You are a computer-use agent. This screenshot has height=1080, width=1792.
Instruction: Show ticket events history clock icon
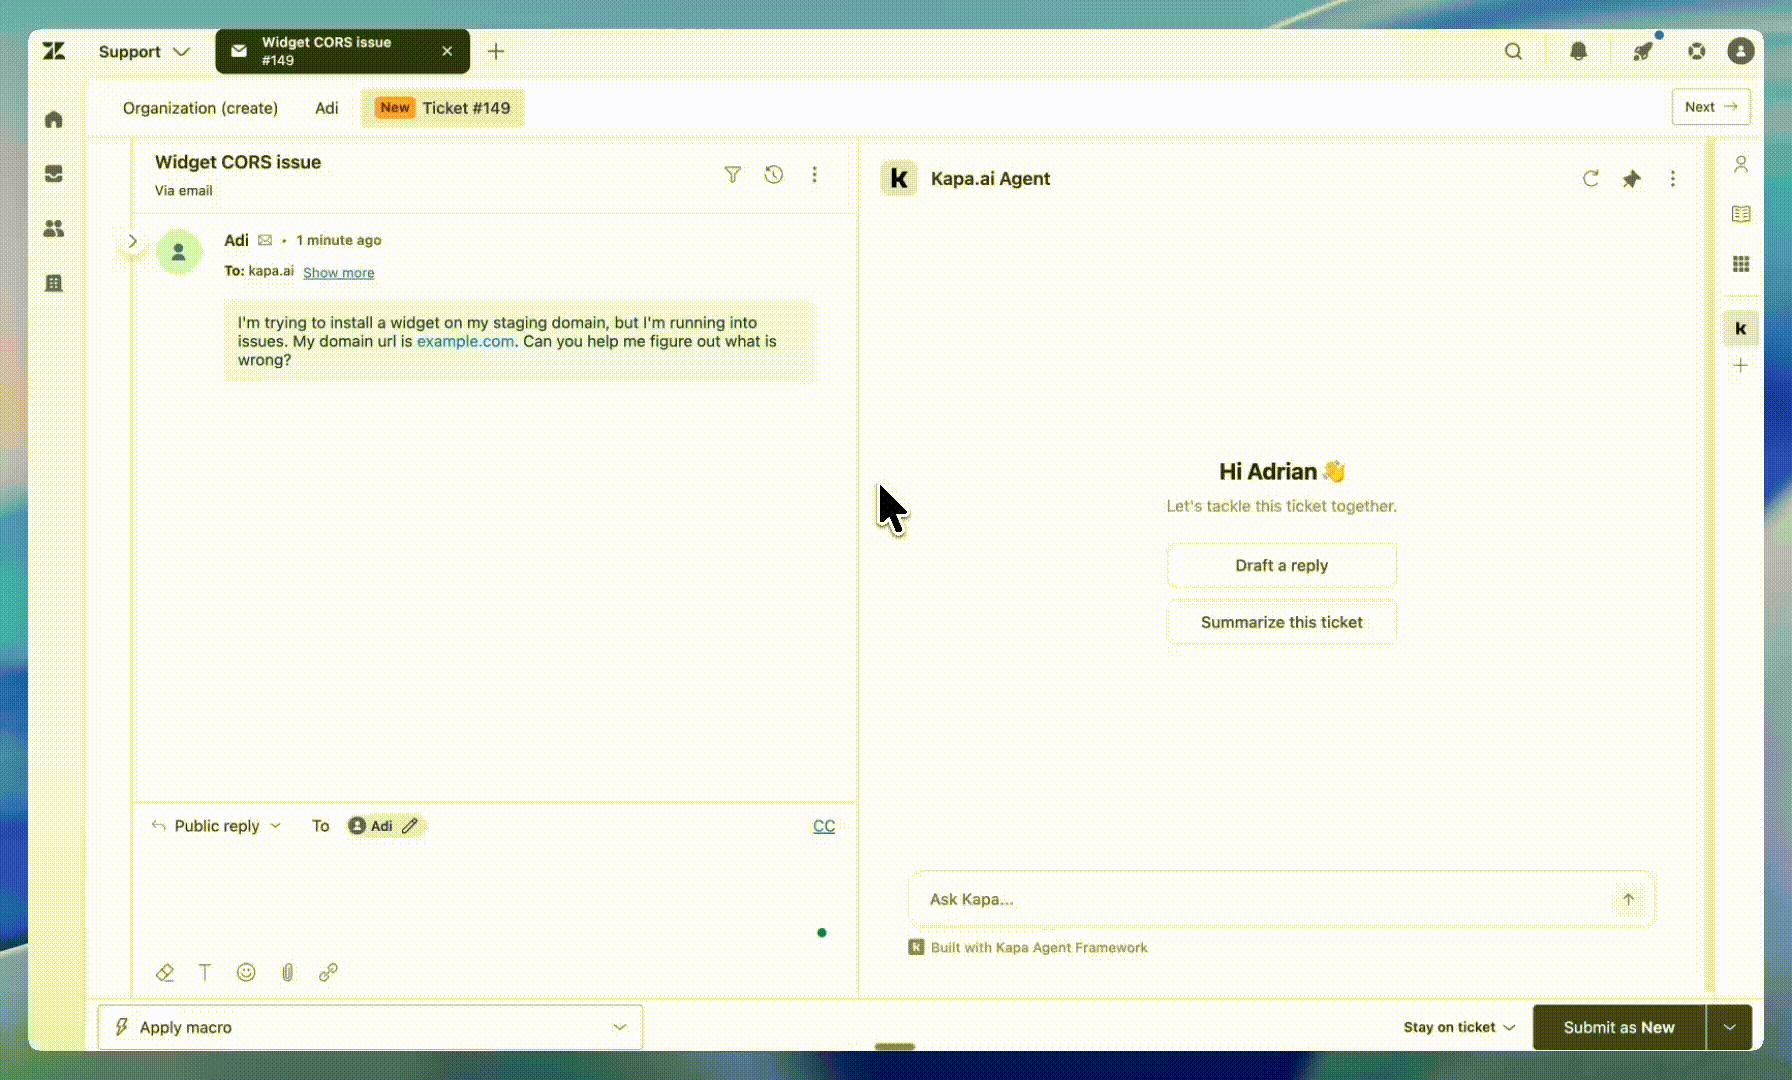(774, 175)
